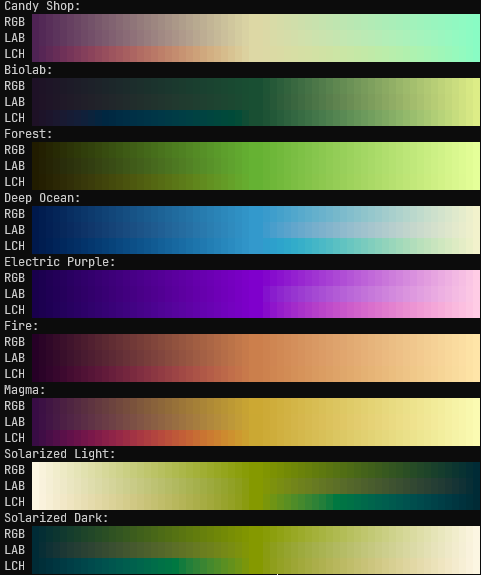Select the Biolab LAB gradient strip
This screenshot has width=481, height=575.
(x=256, y=102)
